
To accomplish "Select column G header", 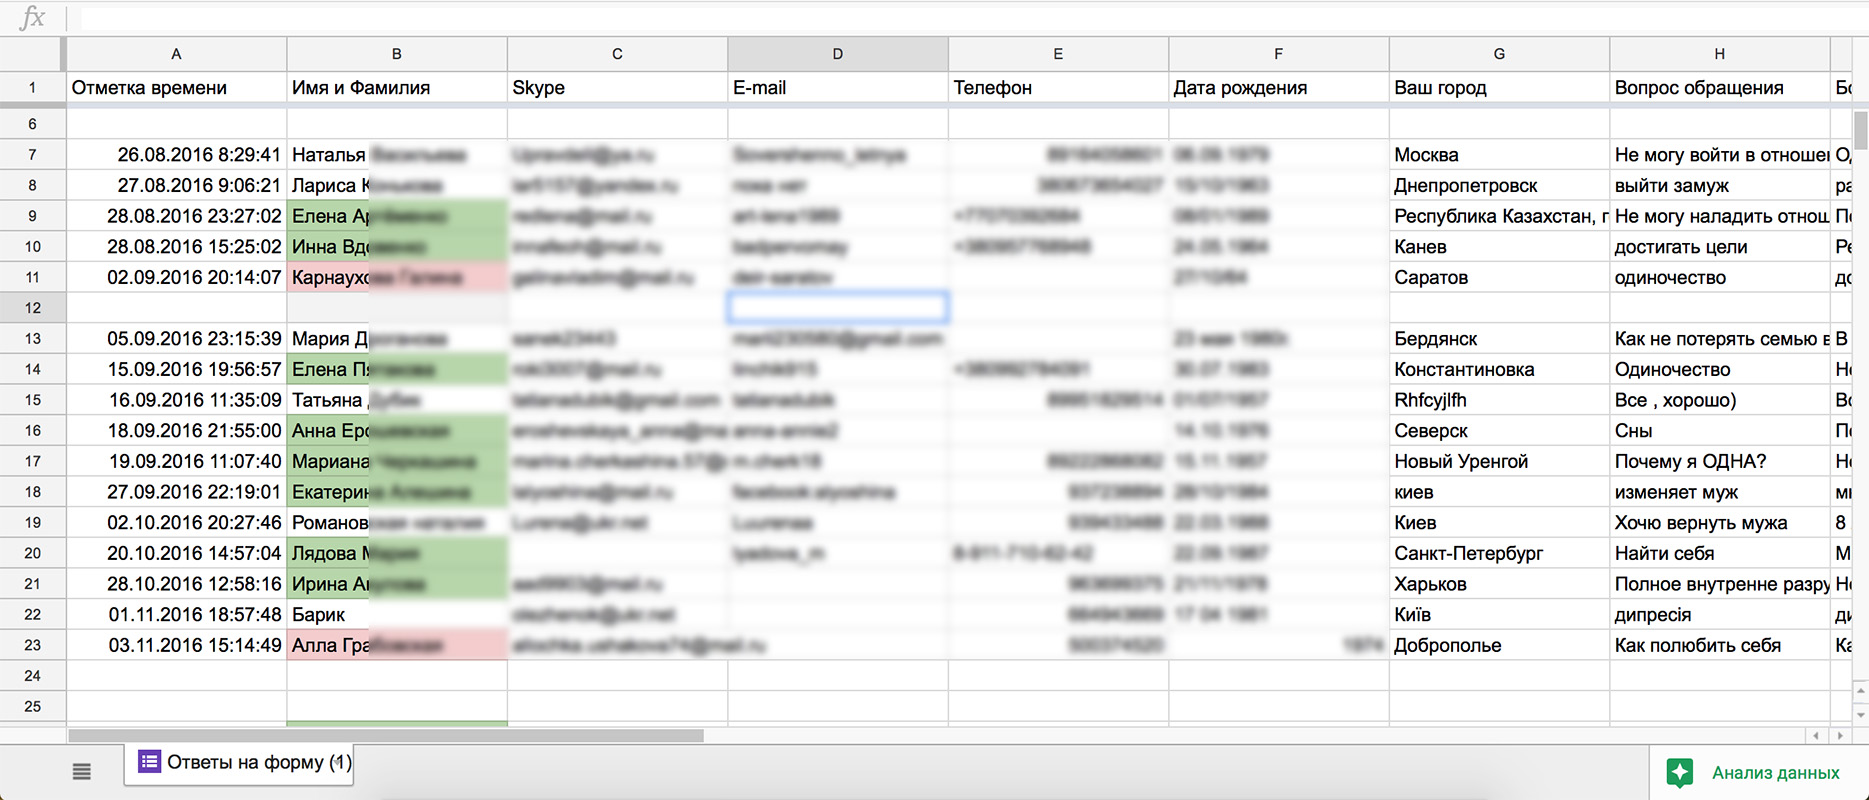I will point(1499,54).
